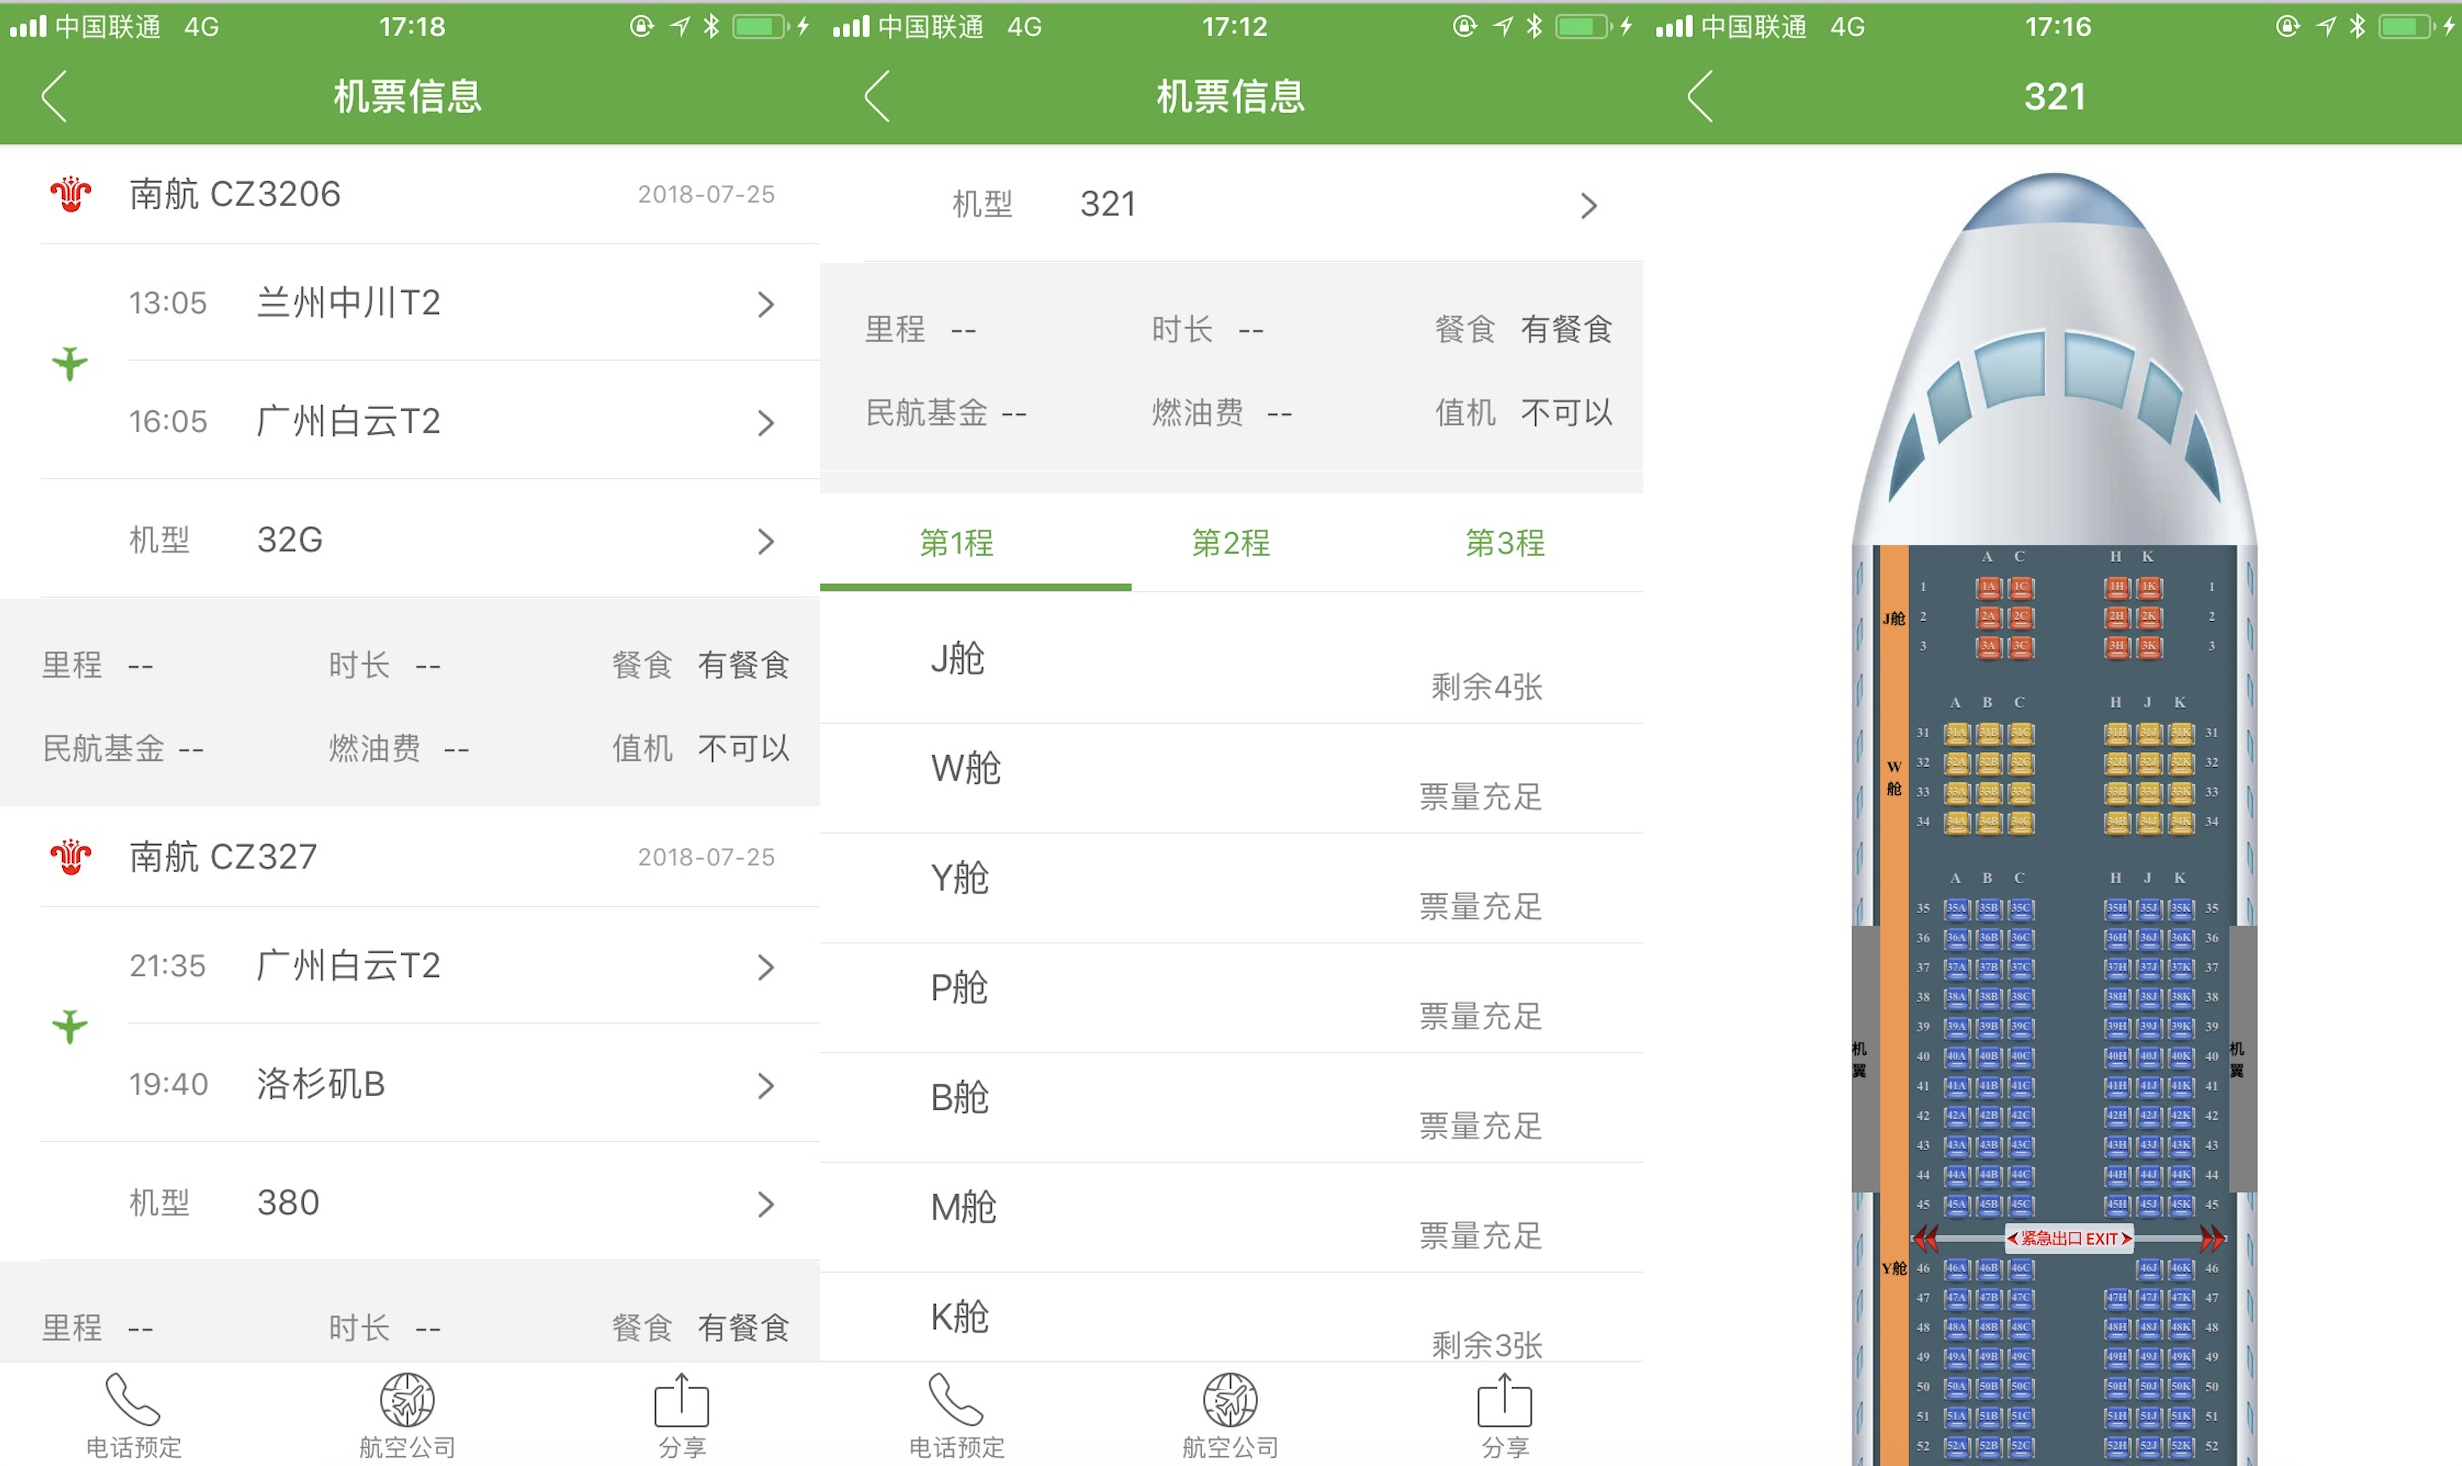Open the 机型 321 chevron
This screenshot has width=2462, height=1466.
(1588, 206)
